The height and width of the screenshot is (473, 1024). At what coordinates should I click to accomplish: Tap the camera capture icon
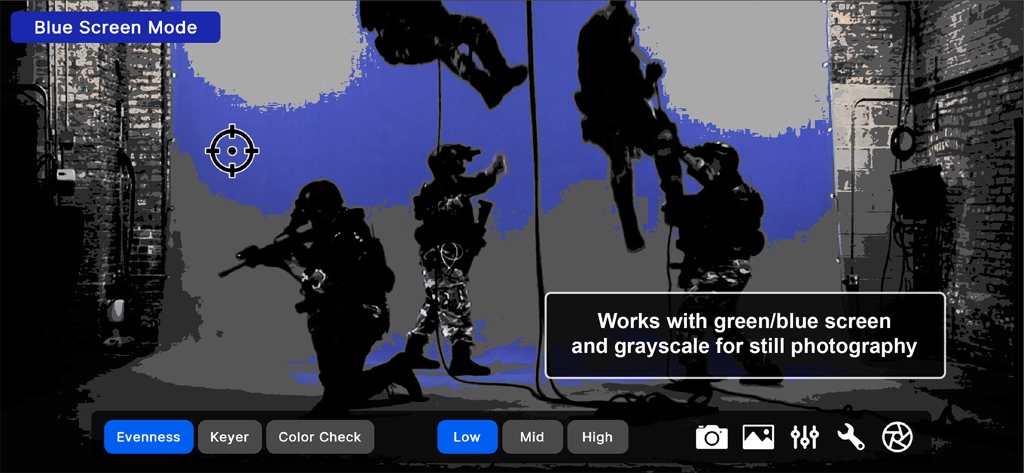pyautogui.click(x=712, y=437)
